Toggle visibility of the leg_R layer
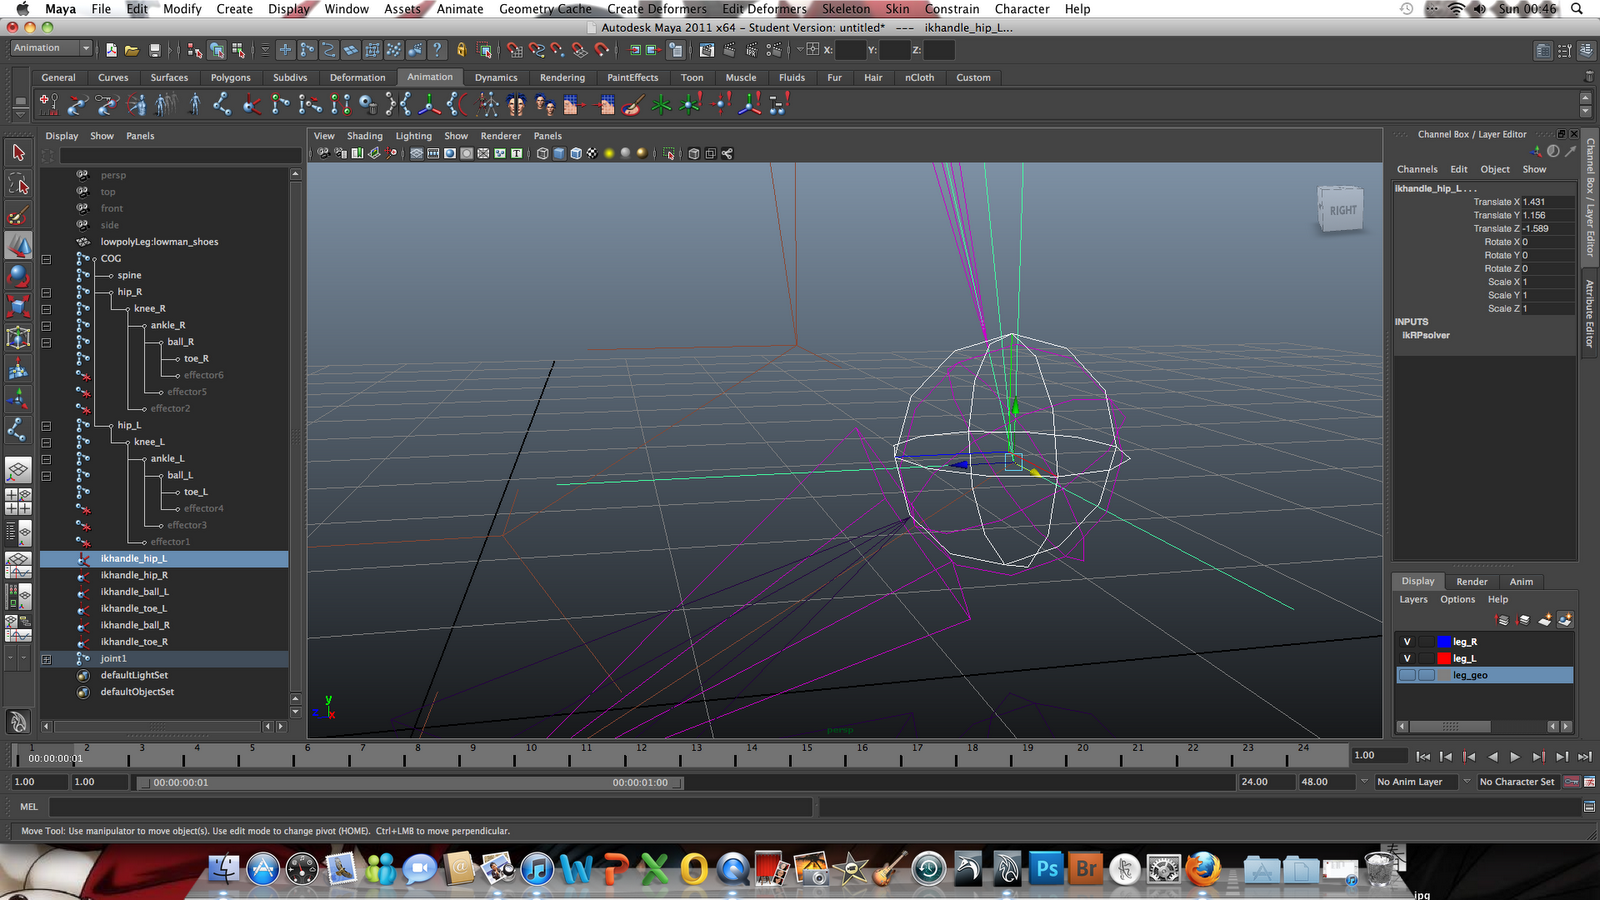 [1407, 641]
